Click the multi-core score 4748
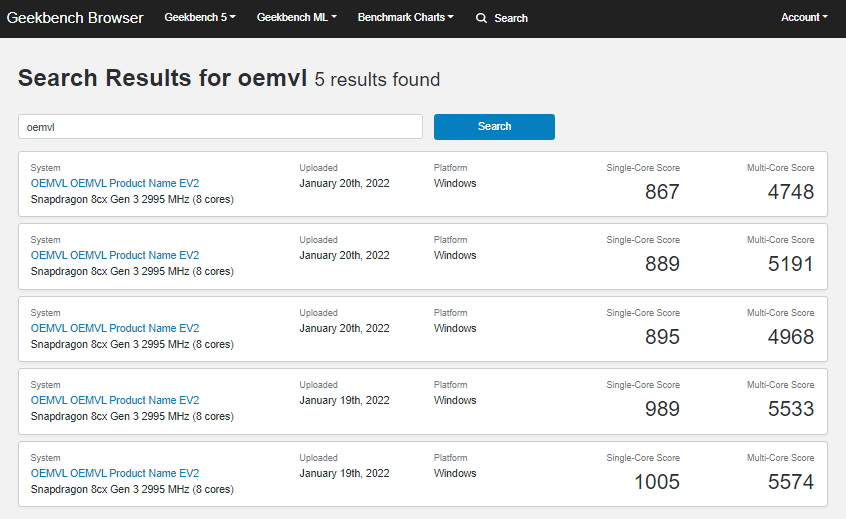Viewport: 846px width, 519px height. [x=790, y=192]
